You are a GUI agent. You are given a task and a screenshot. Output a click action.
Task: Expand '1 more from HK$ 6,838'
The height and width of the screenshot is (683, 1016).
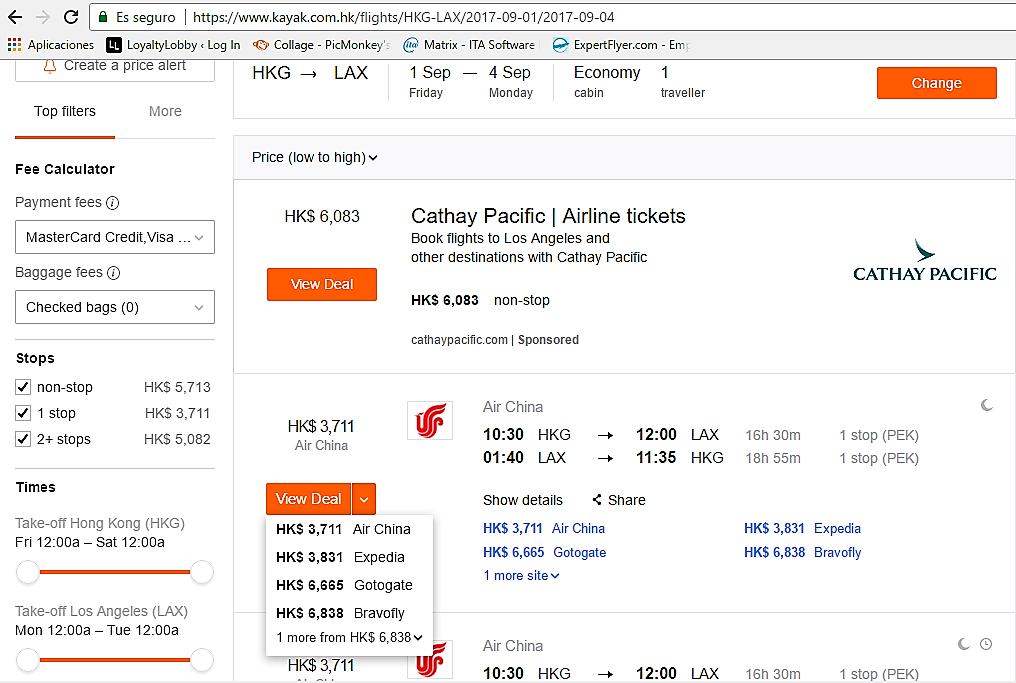click(349, 638)
